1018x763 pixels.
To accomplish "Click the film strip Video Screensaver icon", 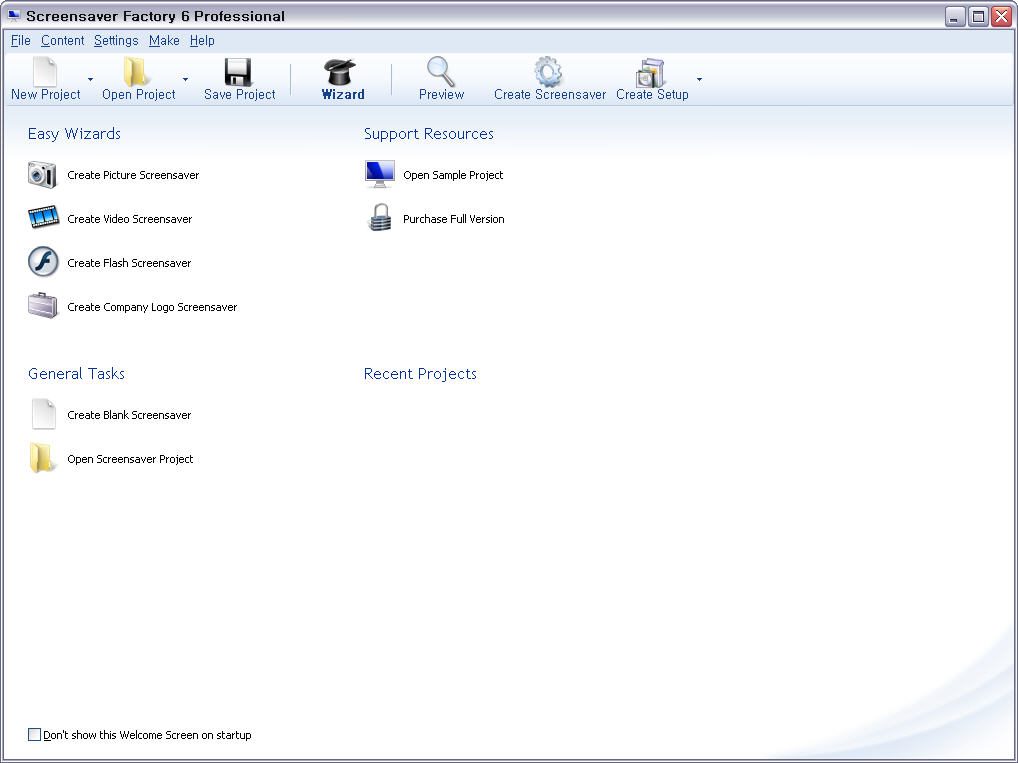I will (x=43, y=218).
